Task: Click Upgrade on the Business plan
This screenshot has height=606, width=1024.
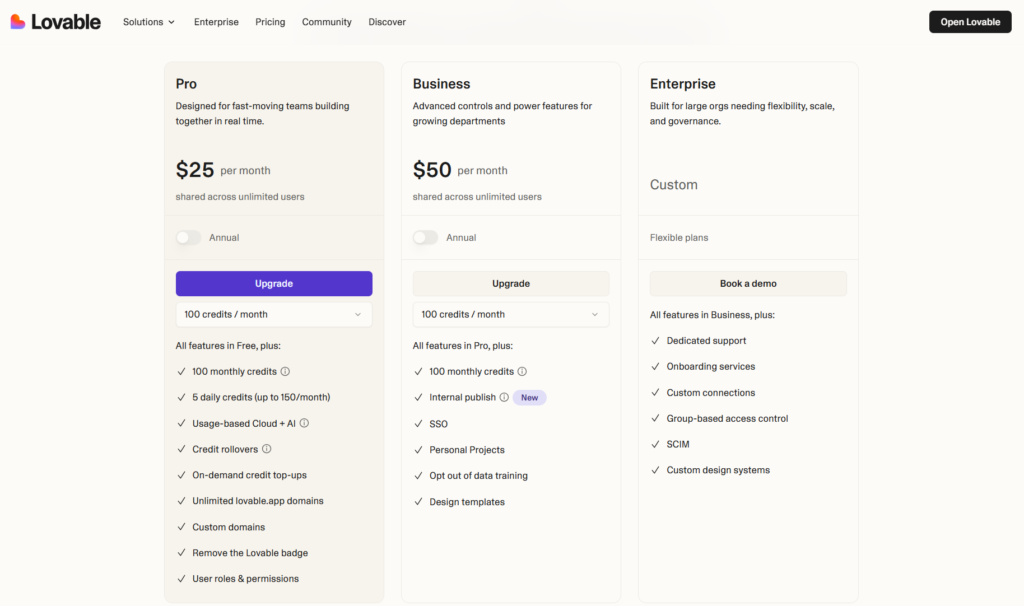Action: click(510, 283)
